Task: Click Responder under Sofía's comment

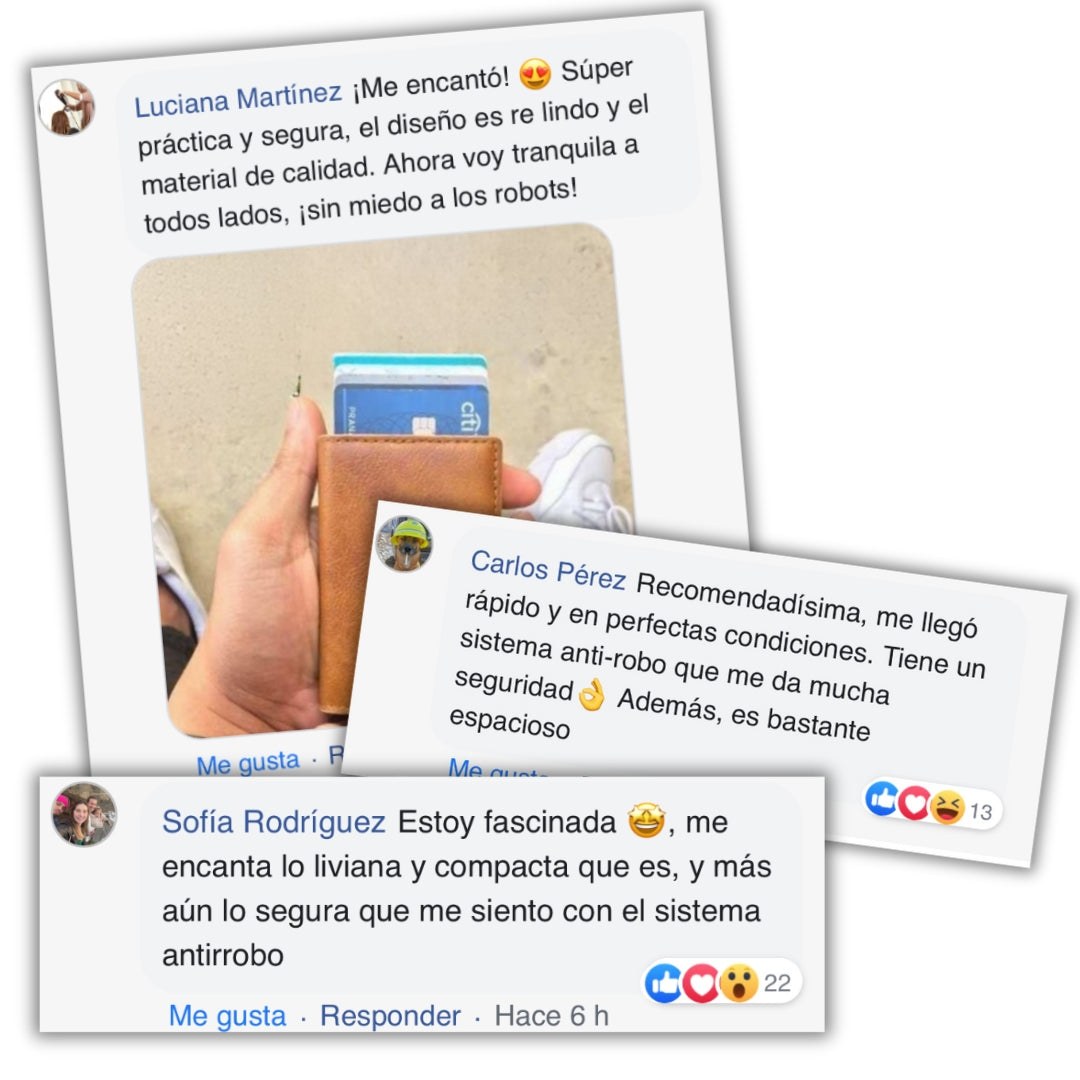Action: pyautogui.click(x=391, y=1016)
